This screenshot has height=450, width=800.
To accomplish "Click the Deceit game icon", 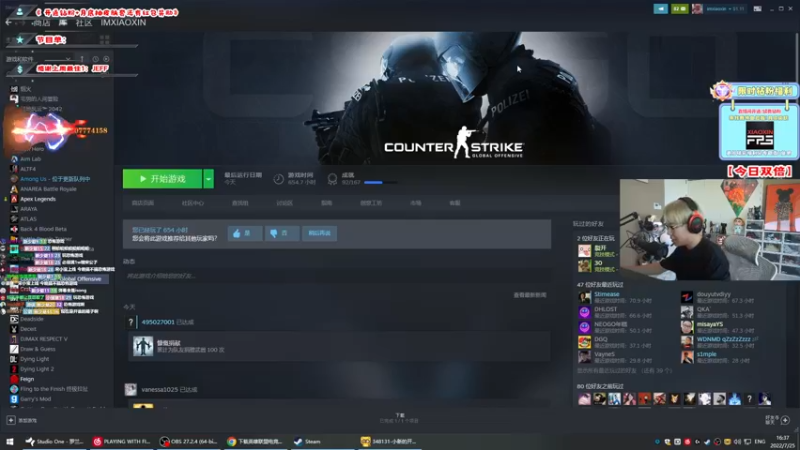I will point(14,329).
